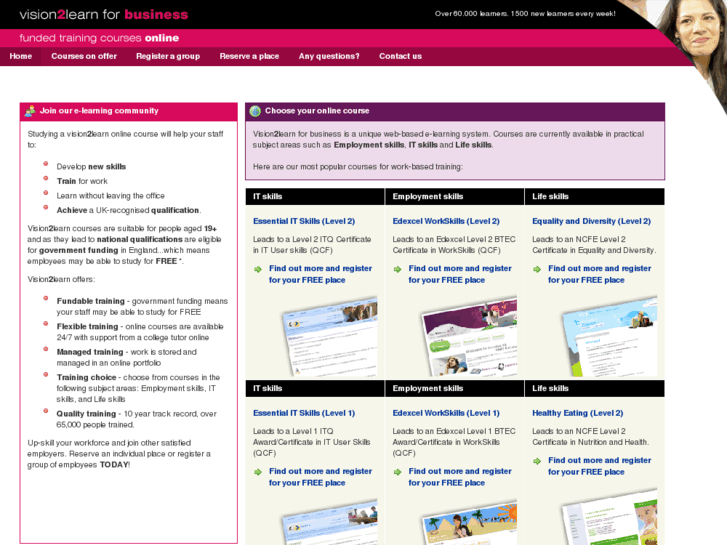727x545 pixels.
Task: Follow Find out more link for Essential IT Skills Level 2
Action: [320, 274]
